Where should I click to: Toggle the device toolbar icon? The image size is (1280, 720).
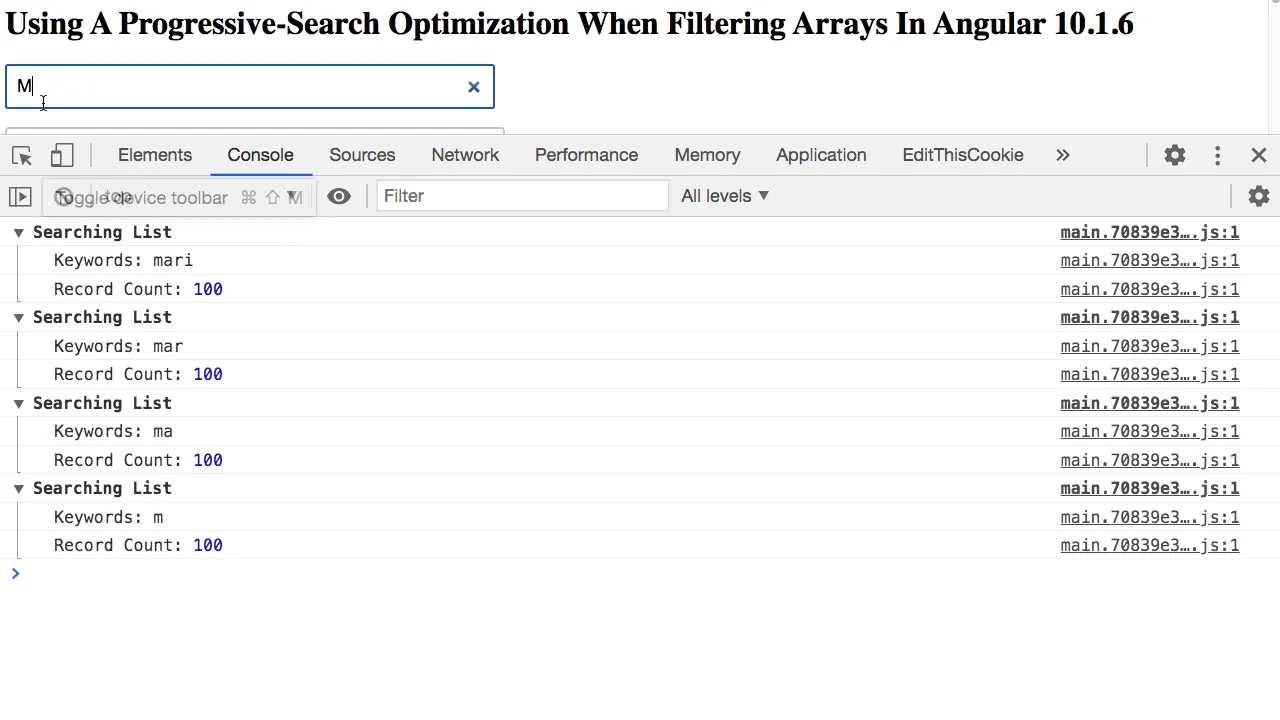pos(62,156)
